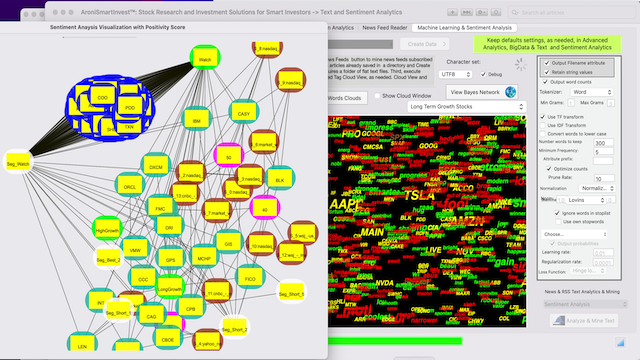Click the Search all articles field

(572, 13)
